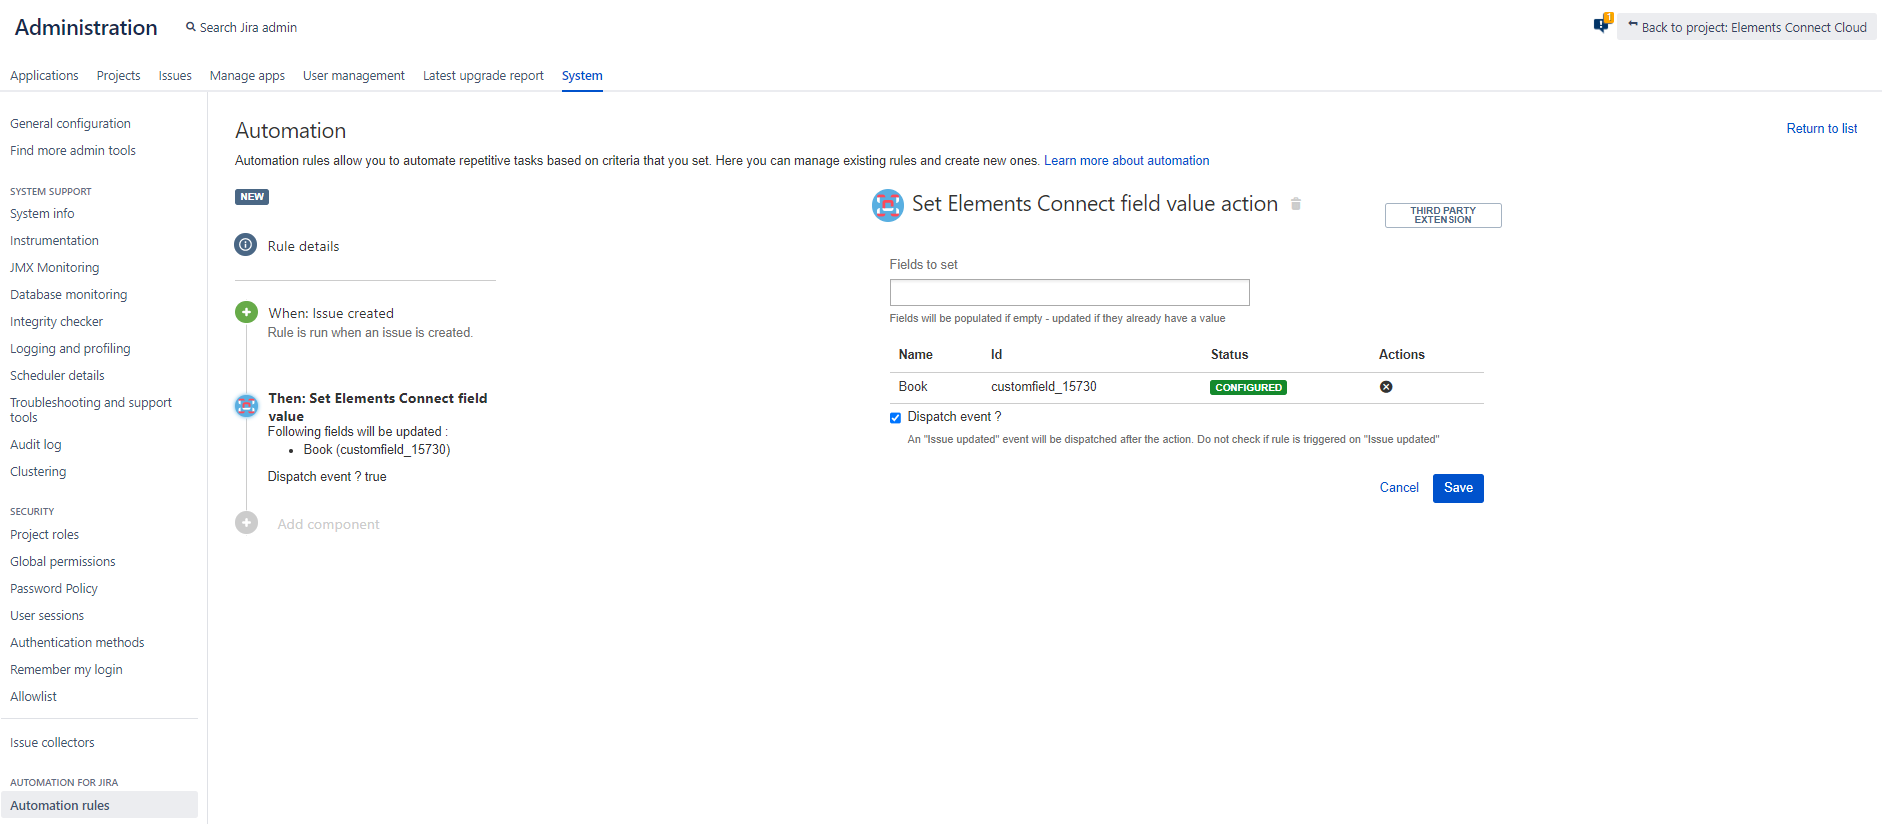
Task: Click Return to list link
Action: tap(1821, 129)
